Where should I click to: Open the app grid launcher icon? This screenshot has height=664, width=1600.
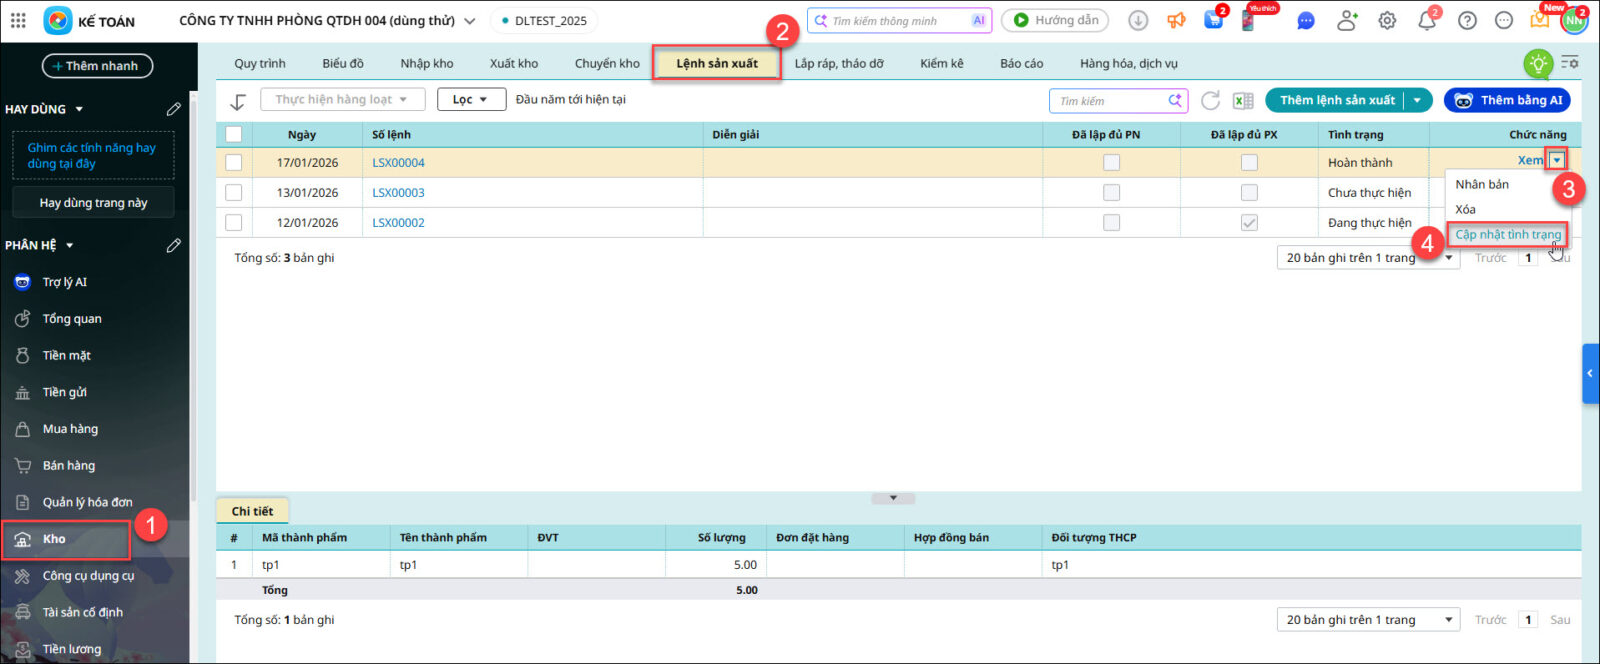18,20
